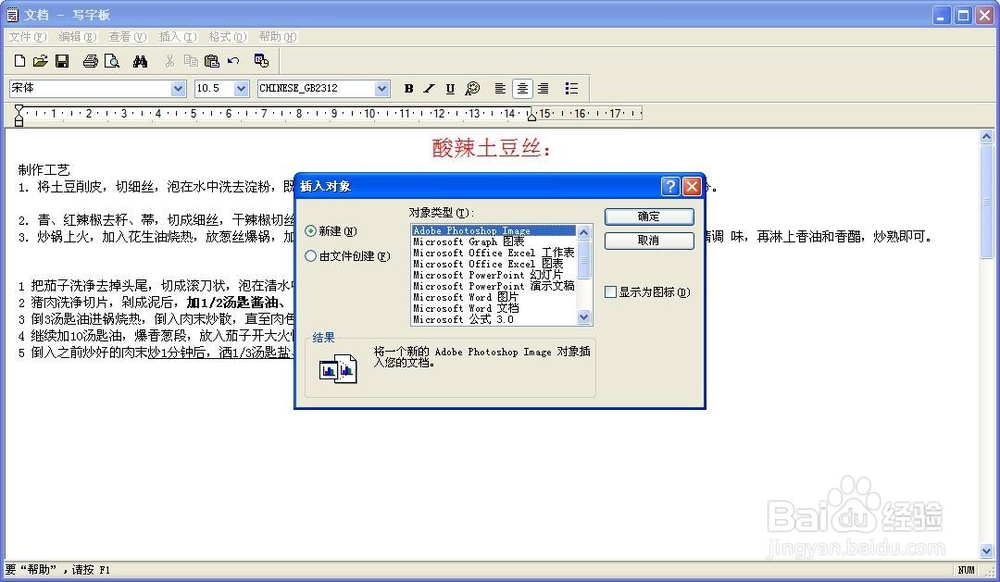Image resolution: width=1000 pixels, height=582 pixels.
Task: Click the object type list scroll-down arrow
Action: pos(584,317)
